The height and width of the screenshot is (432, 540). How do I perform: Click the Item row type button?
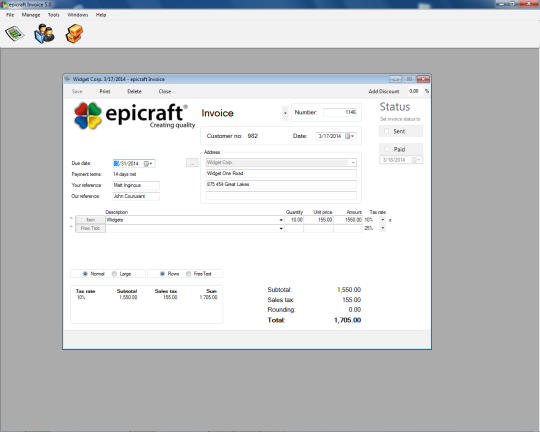pos(91,220)
